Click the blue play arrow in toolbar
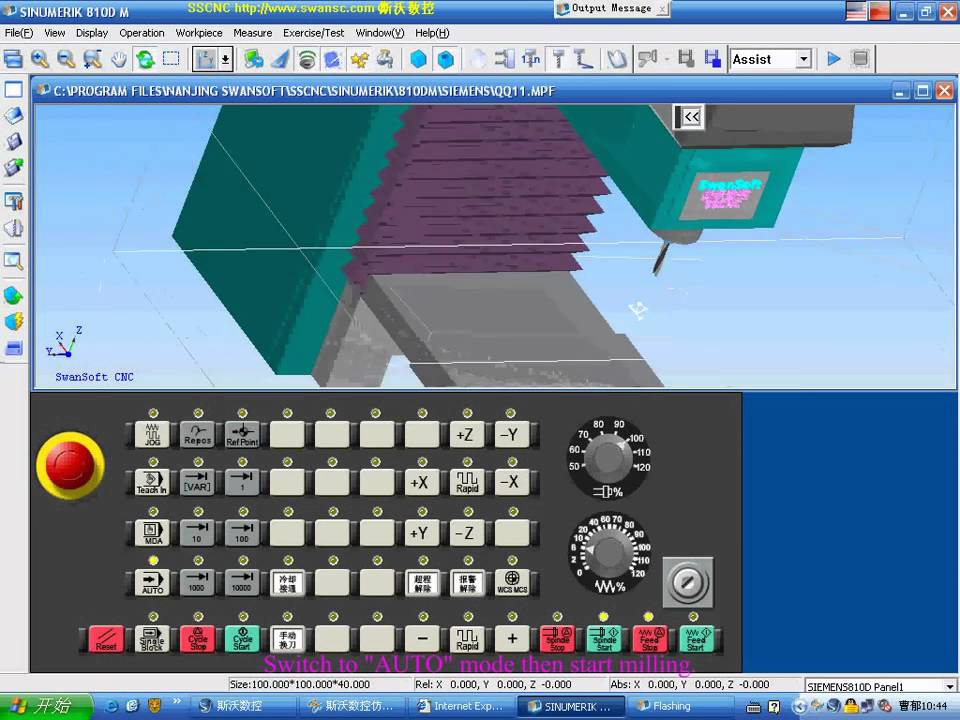Viewport: 960px width, 720px height. 833,59
